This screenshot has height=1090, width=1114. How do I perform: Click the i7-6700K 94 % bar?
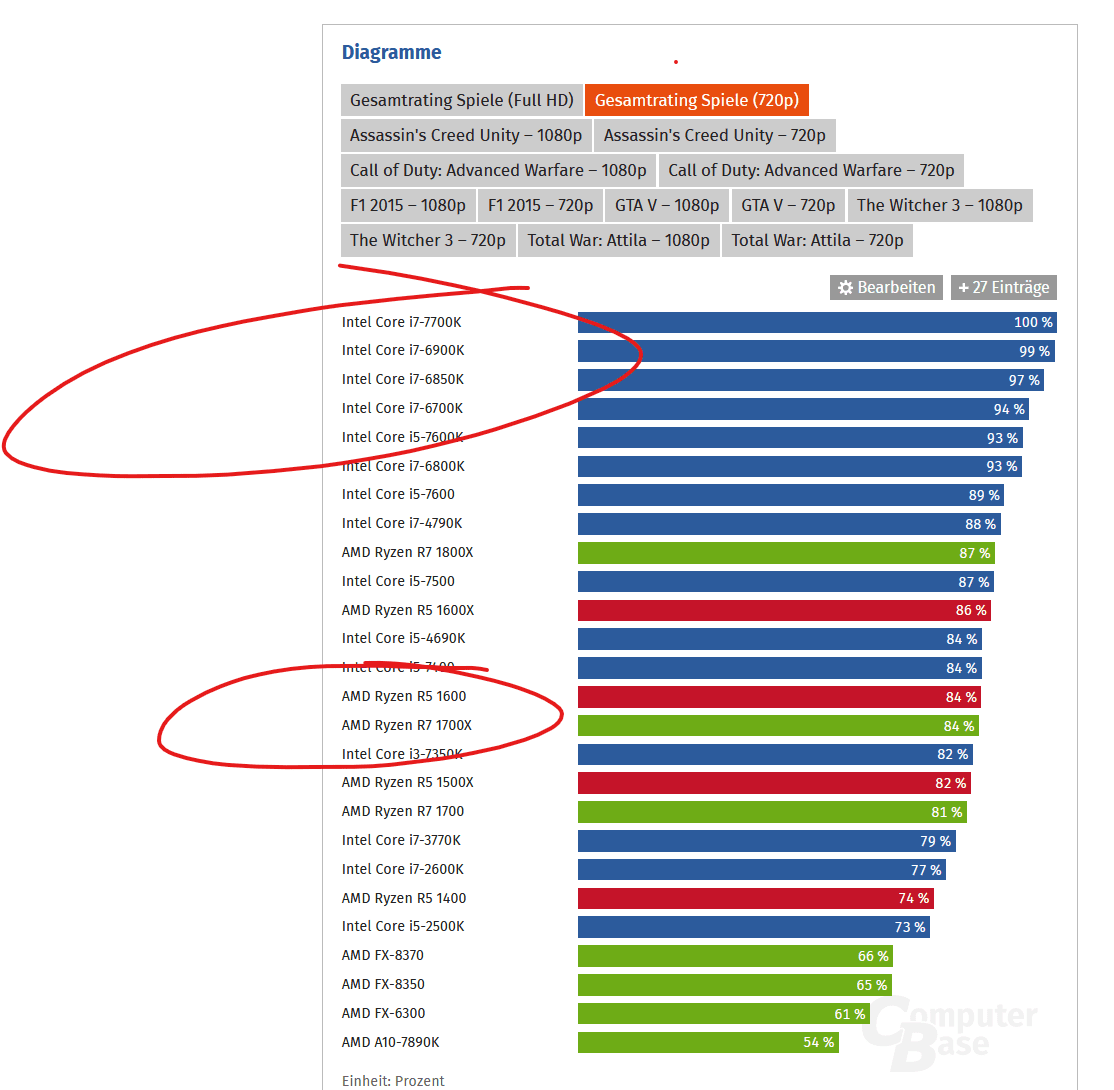[x=803, y=409]
